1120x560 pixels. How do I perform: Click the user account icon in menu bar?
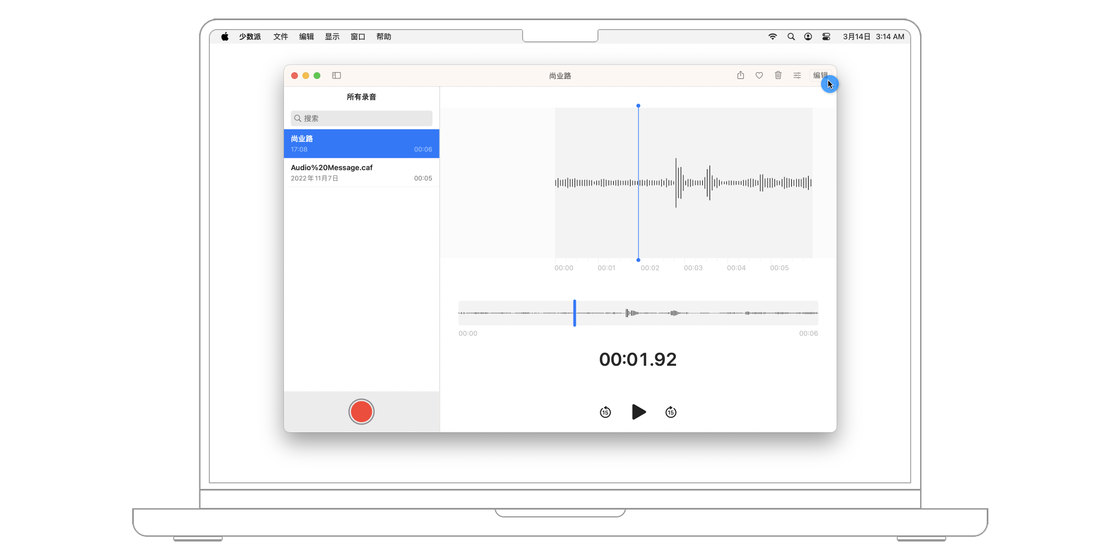tap(808, 36)
